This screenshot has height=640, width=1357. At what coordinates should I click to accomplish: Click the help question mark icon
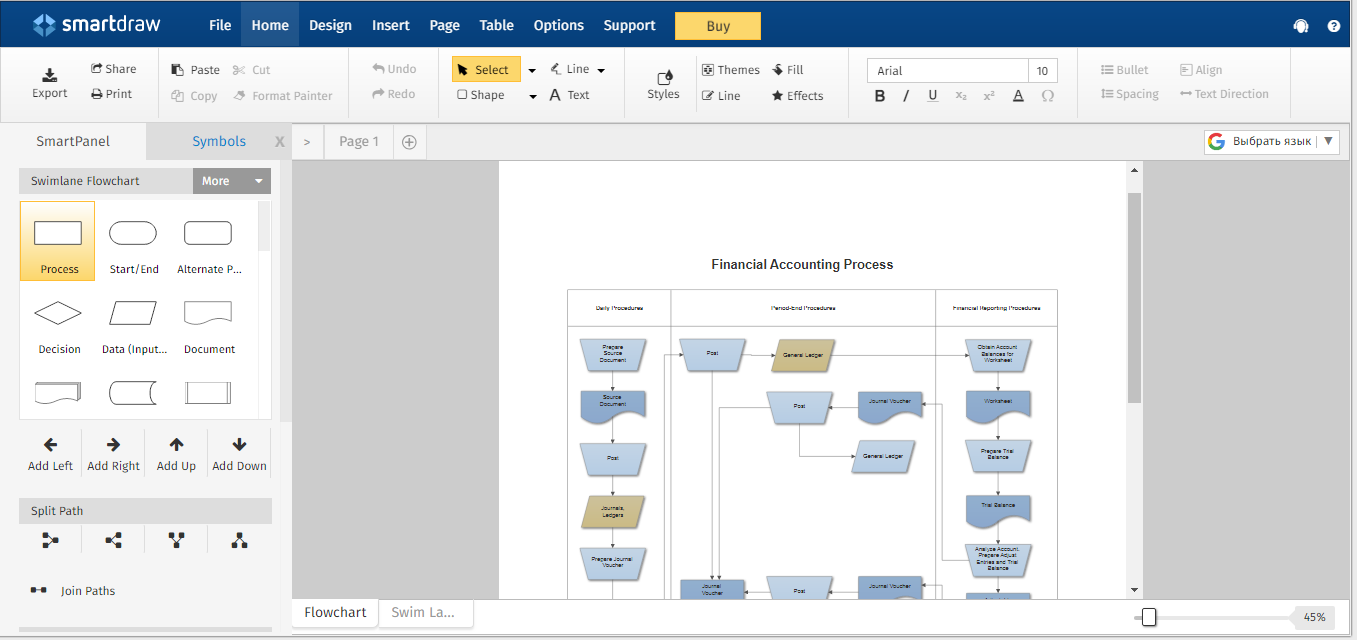tap(1333, 26)
